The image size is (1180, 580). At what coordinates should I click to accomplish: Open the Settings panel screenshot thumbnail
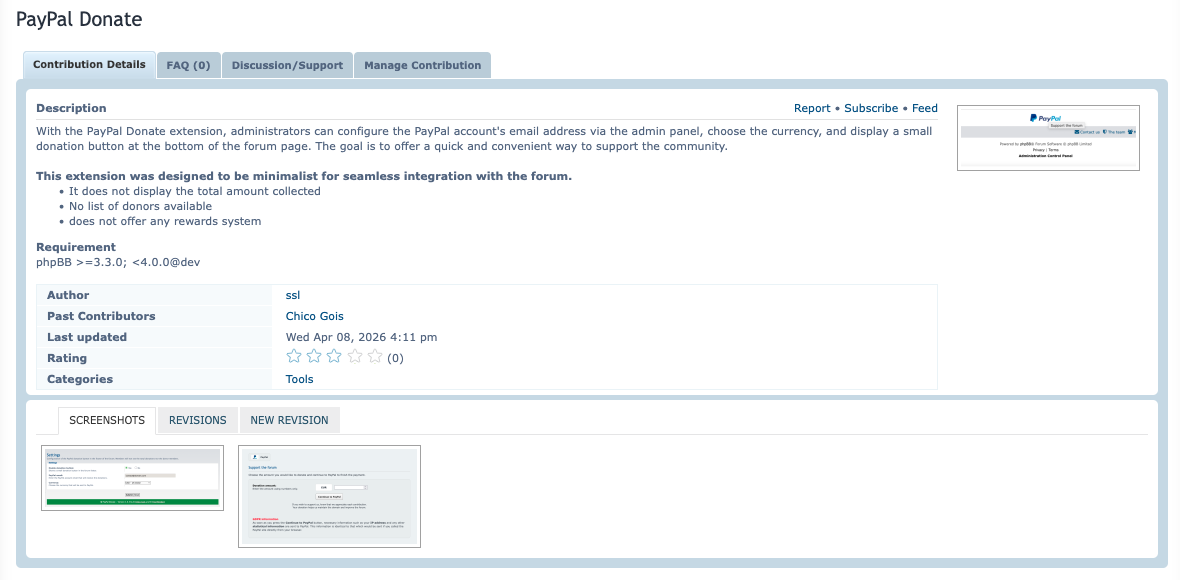pyautogui.click(x=132, y=478)
